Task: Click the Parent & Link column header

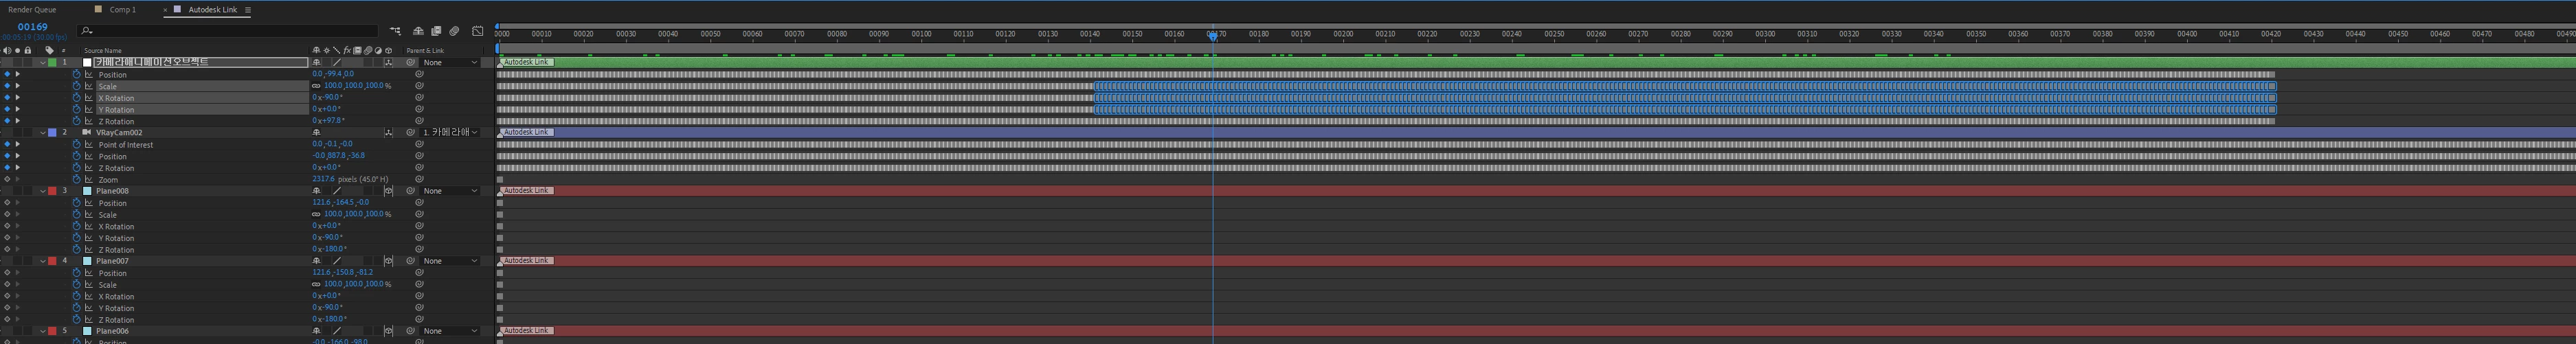Action: (x=425, y=50)
